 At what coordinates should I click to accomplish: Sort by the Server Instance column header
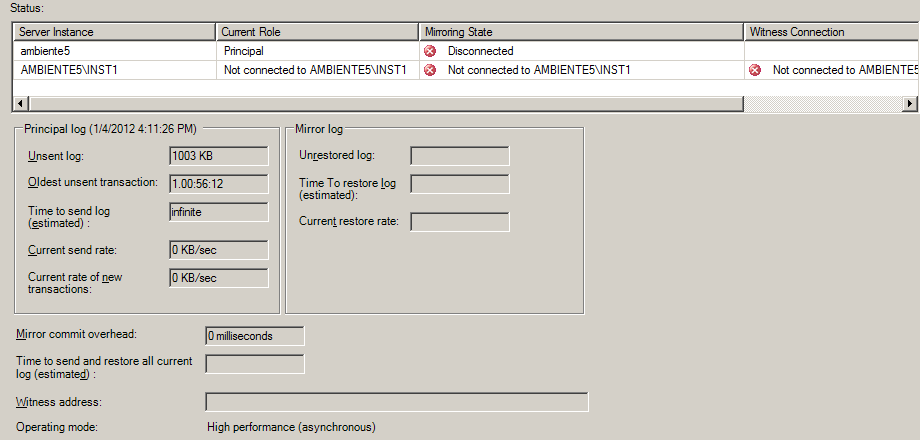(x=114, y=32)
